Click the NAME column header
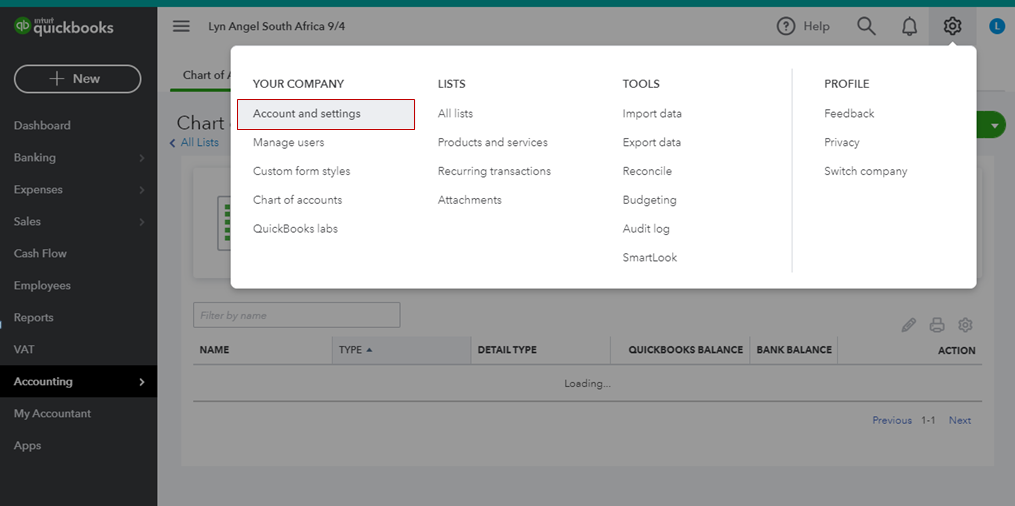The image size is (1015, 506). tap(214, 350)
